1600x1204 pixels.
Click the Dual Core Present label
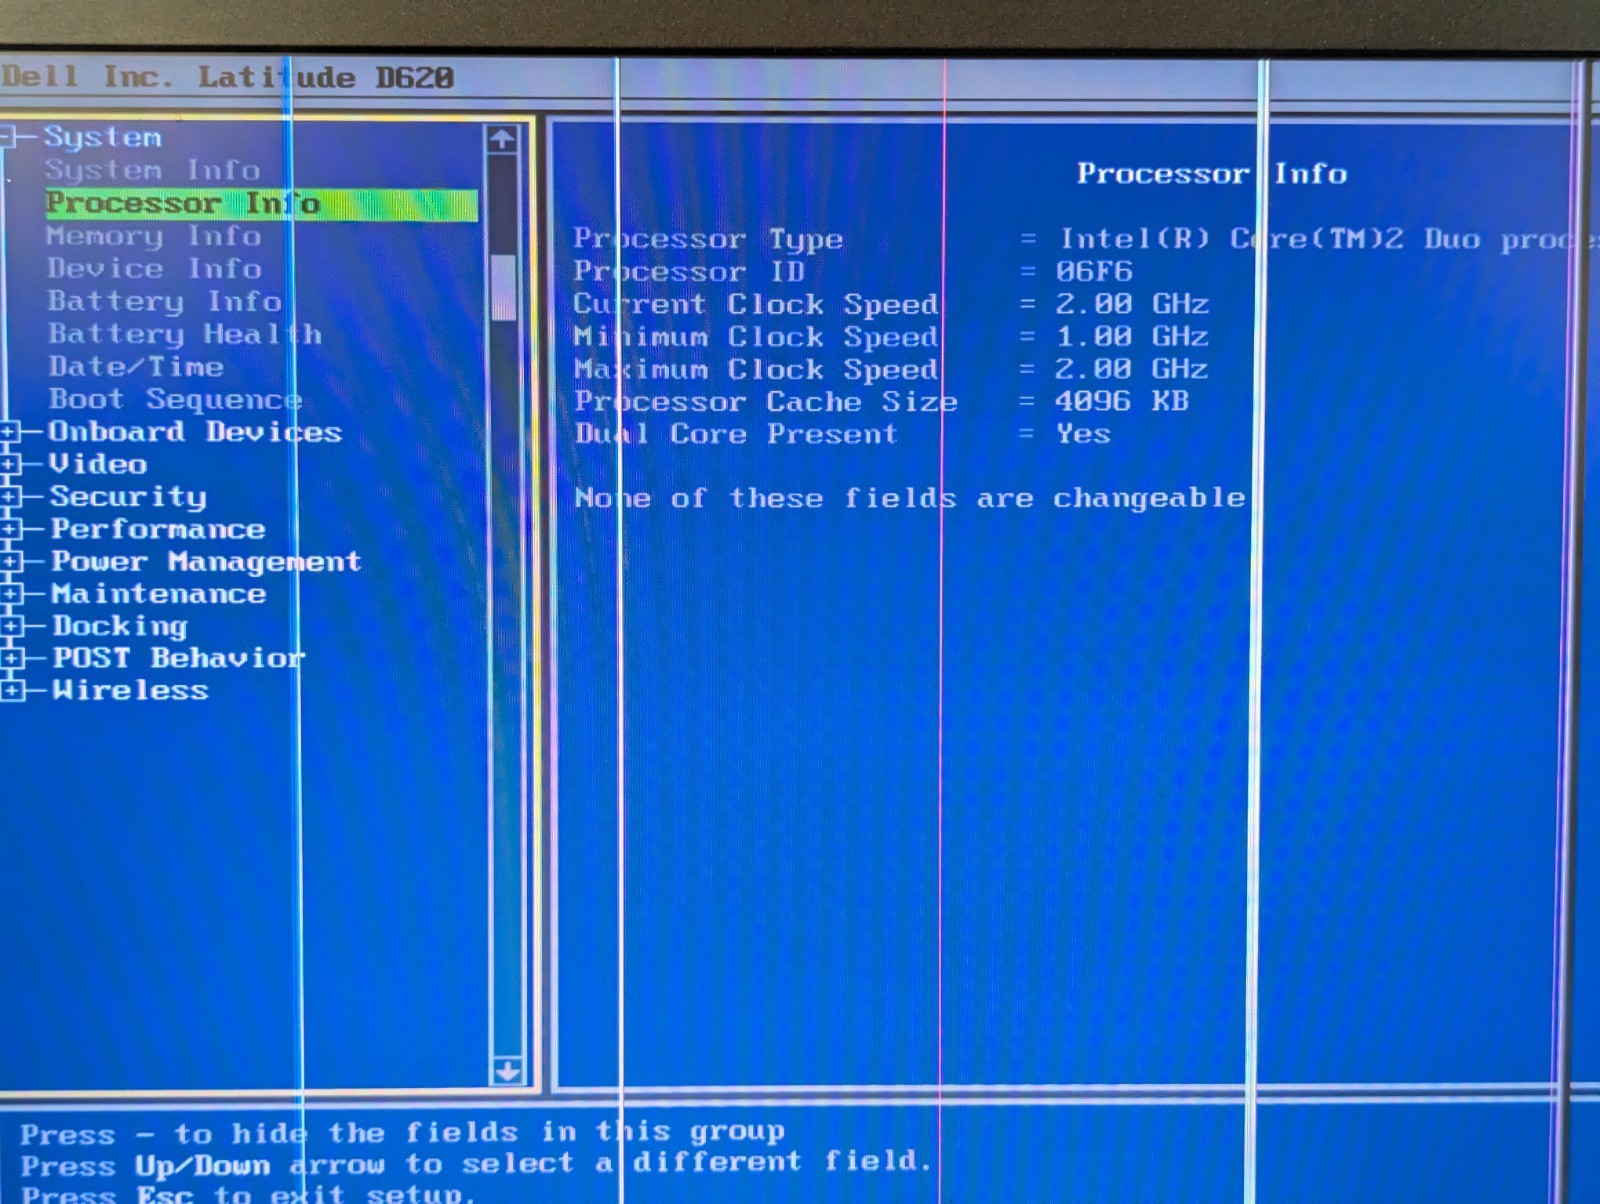click(736, 434)
